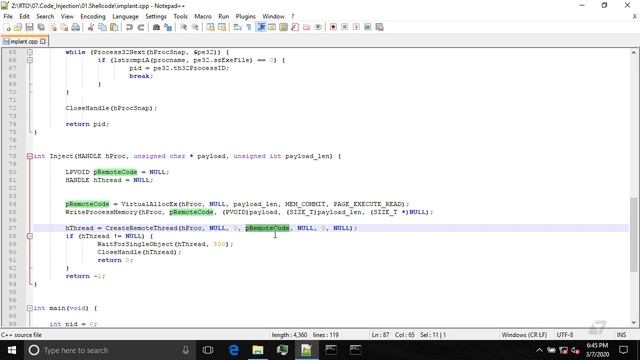The height and width of the screenshot is (360, 640).
Task: Click the INS status bar indicator
Action: click(621, 335)
